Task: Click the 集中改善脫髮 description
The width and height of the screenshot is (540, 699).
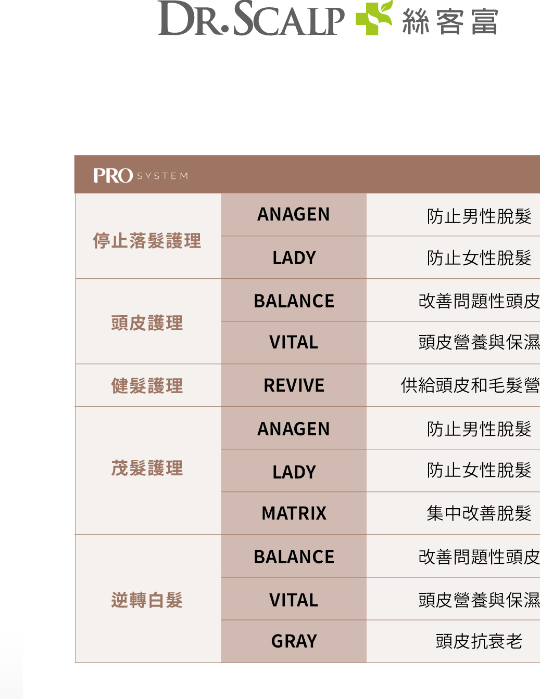Action: pyautogui.click(x=478, y=514)
